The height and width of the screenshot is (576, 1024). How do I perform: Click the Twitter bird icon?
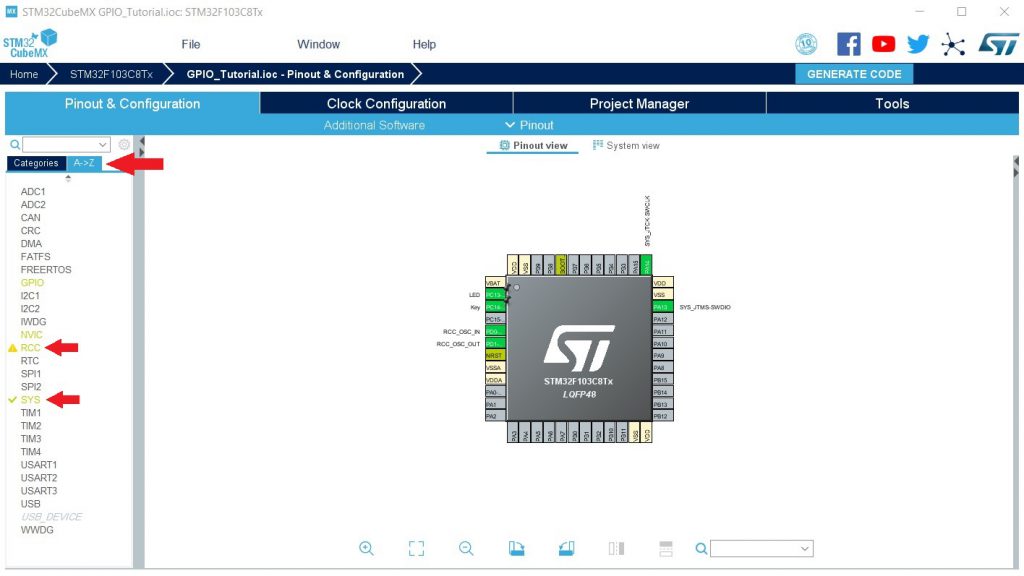(x=917, y=44)
